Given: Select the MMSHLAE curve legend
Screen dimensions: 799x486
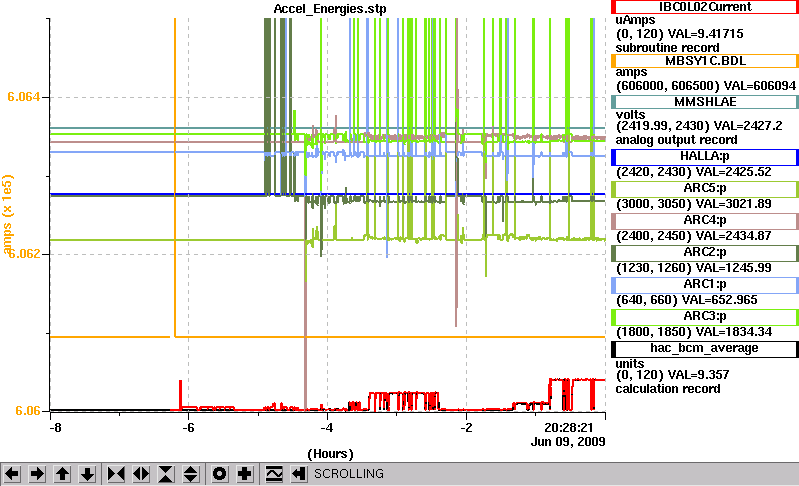Looking at the screenshot, I should point(705,102).
